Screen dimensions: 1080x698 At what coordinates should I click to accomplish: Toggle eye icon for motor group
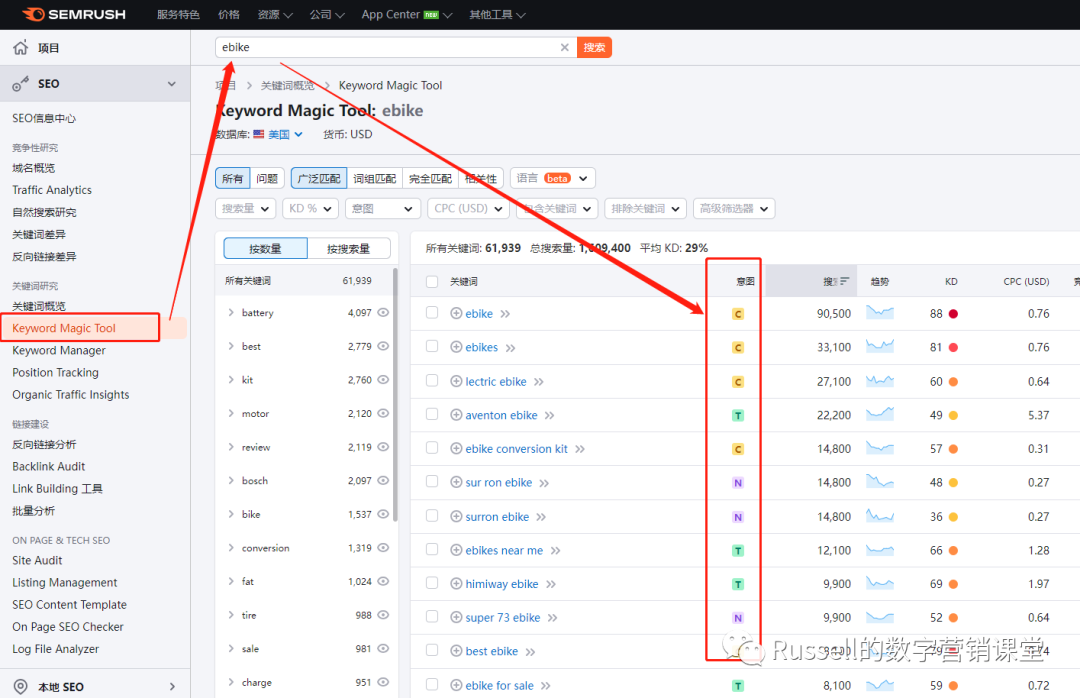click(x=384, y=413)
